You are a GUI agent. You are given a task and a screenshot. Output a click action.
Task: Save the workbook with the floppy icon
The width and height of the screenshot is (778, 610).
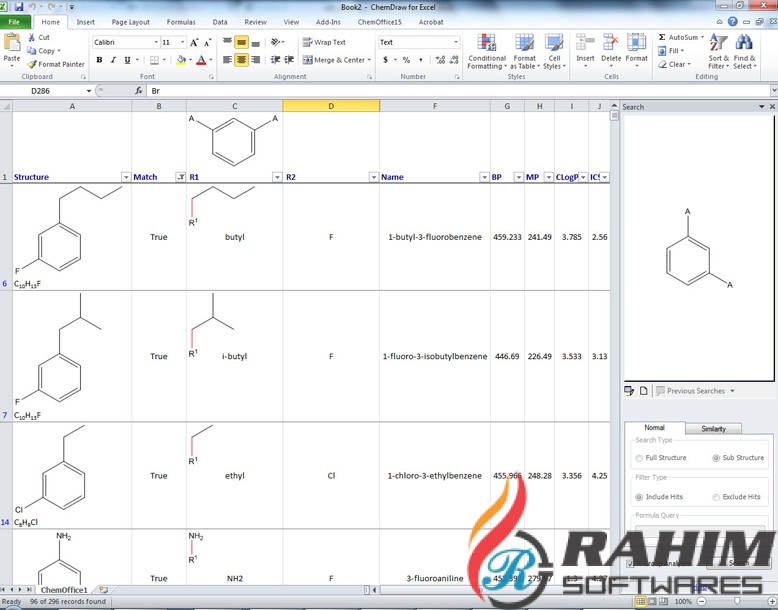(19, 7)
